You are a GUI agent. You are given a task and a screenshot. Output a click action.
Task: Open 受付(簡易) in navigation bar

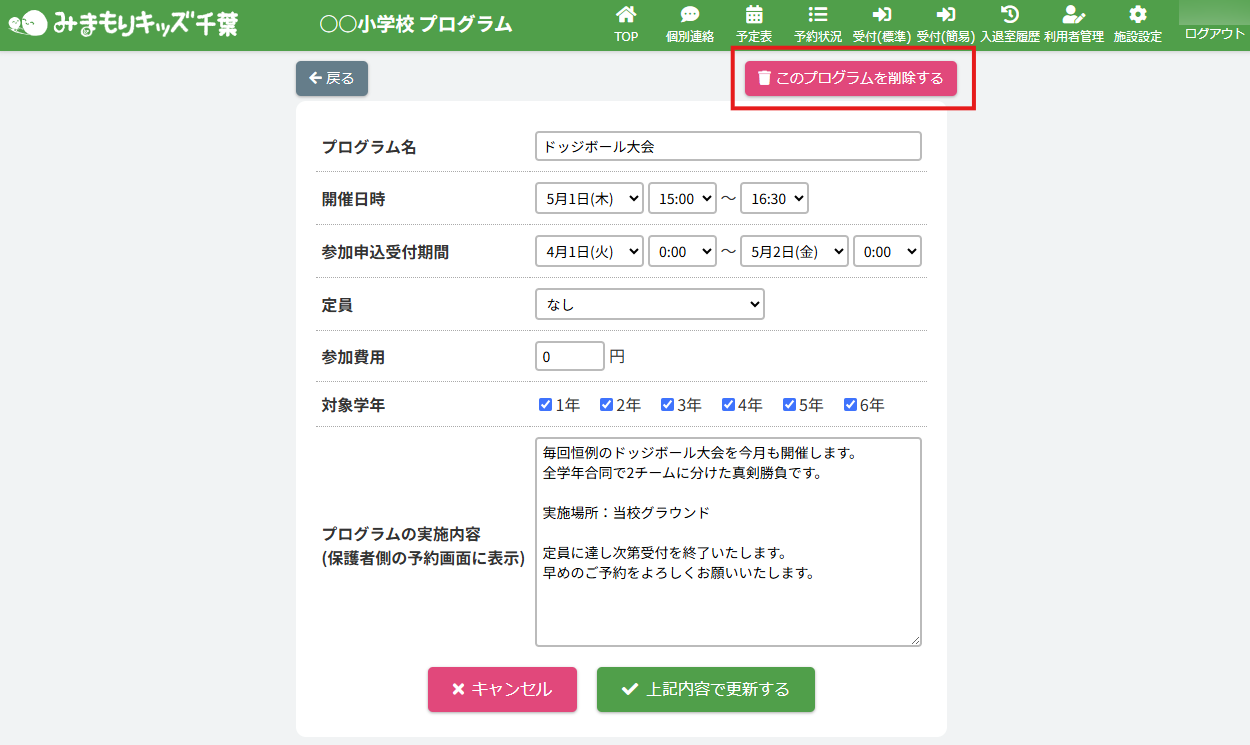point(945,24)
